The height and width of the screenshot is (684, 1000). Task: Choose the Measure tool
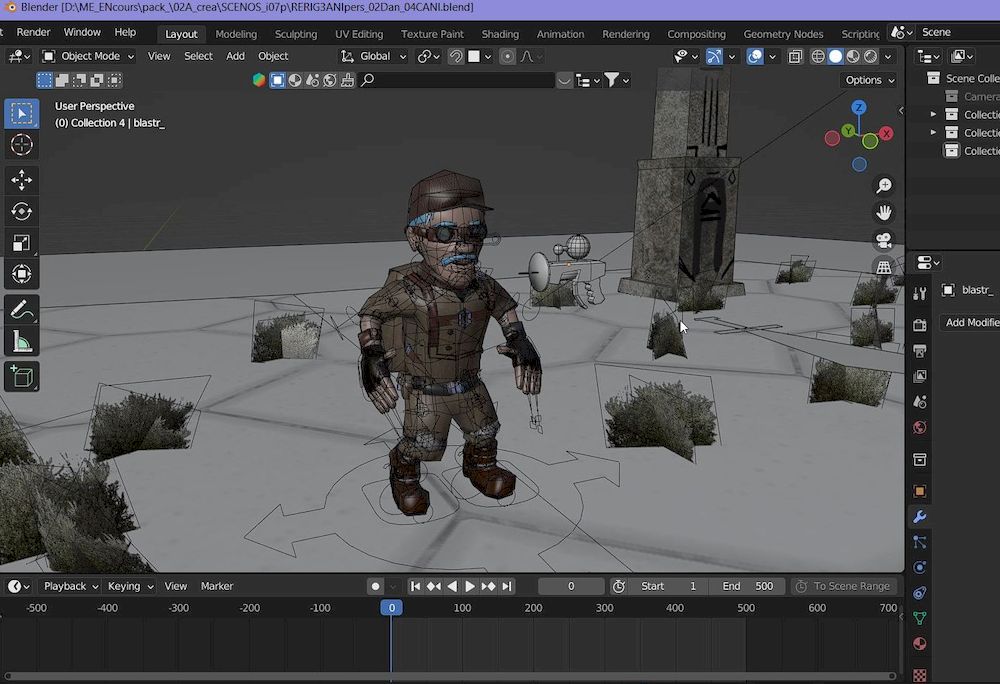coord(21,343)
